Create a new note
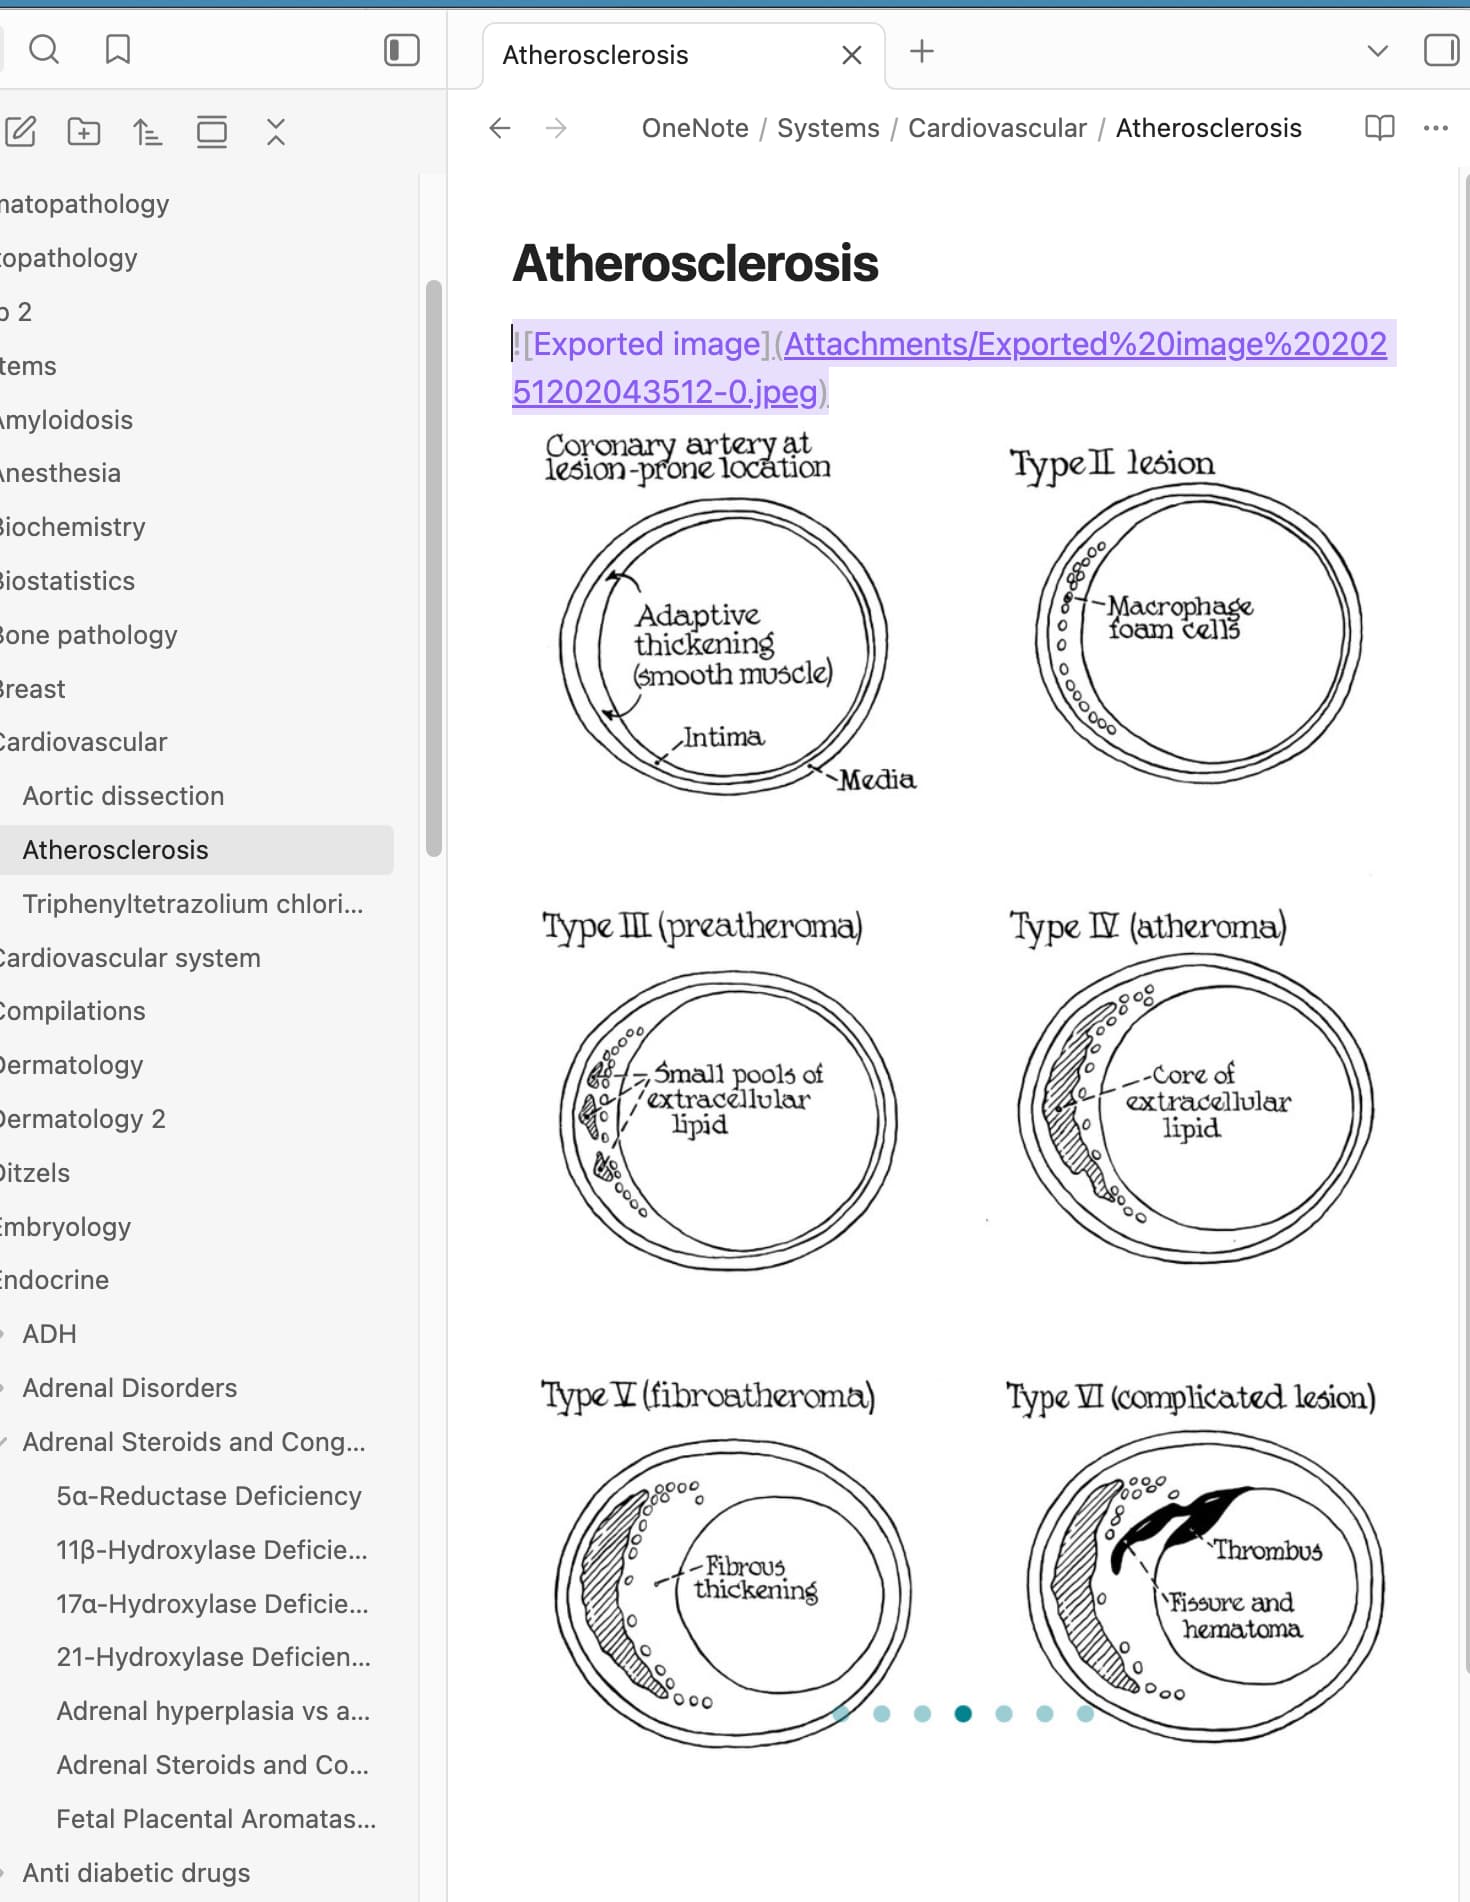This screenshot has height=1902, width=1470. tap(21, 132)
